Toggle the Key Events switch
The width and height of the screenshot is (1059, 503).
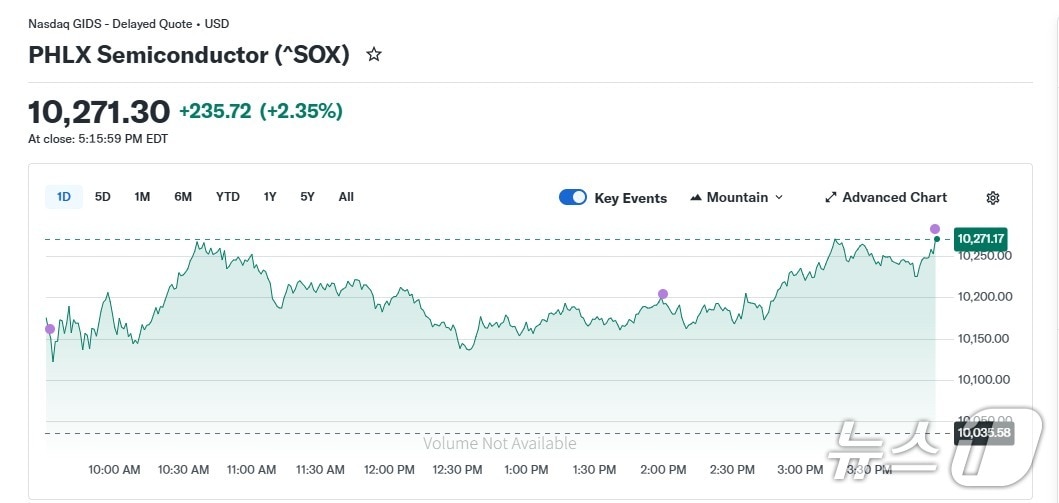point(573,197)
